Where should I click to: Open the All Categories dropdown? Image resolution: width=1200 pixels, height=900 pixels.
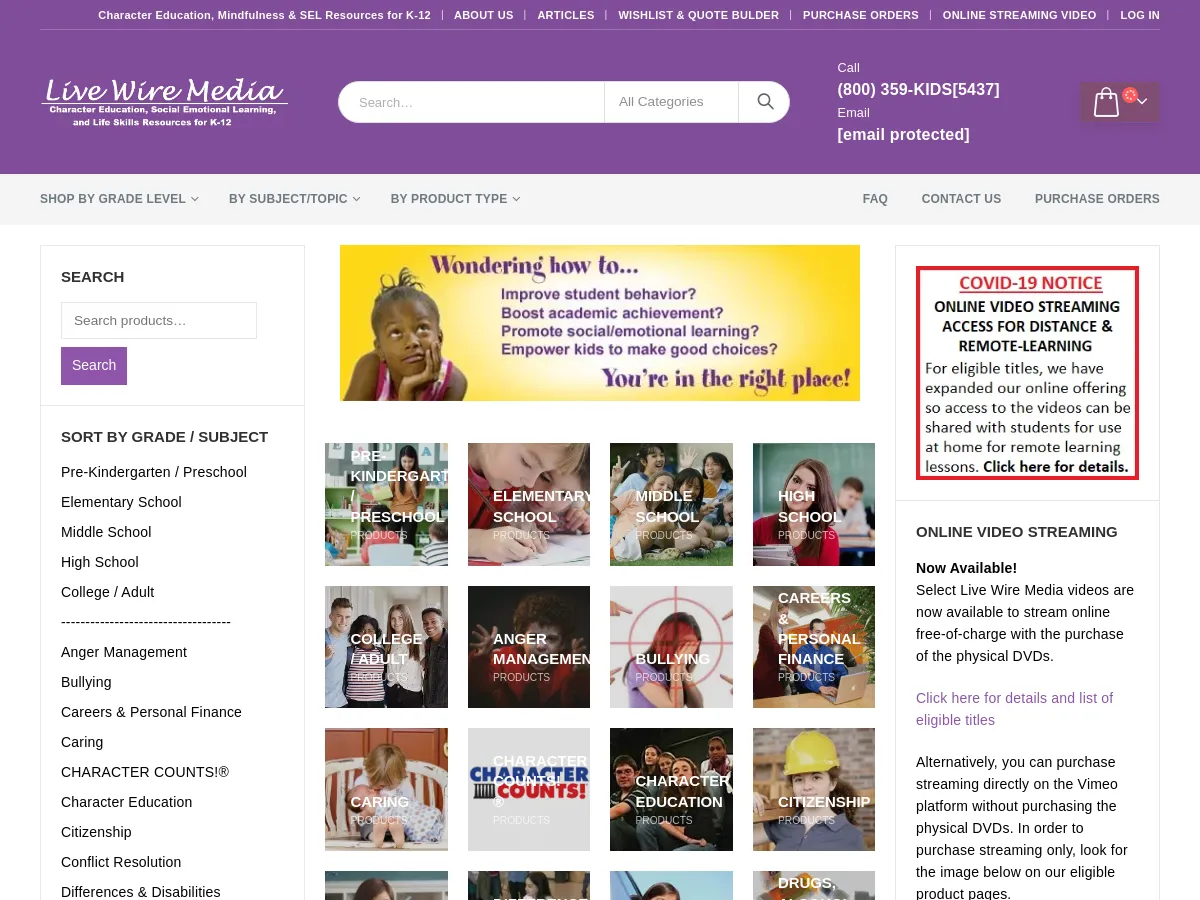click(x=671, y=101)
